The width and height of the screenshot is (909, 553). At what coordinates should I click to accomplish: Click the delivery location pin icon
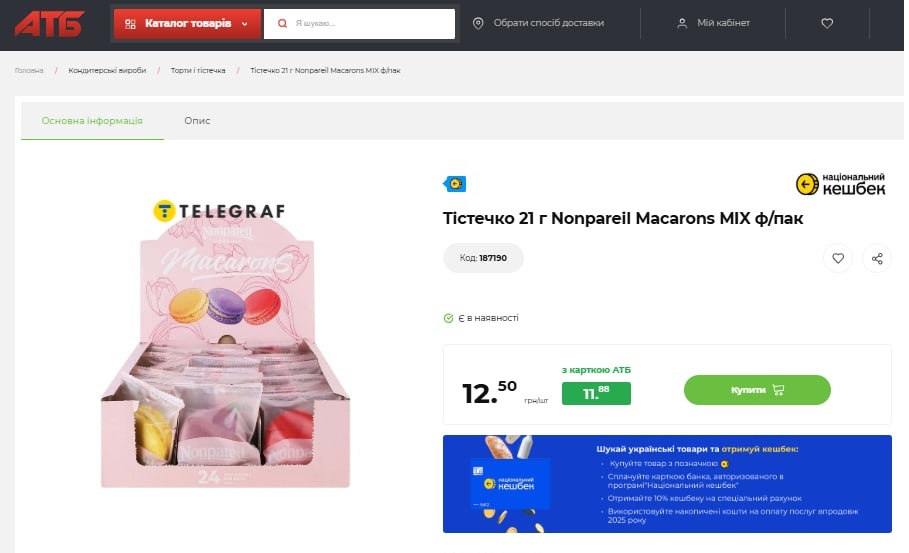(478, 23)
